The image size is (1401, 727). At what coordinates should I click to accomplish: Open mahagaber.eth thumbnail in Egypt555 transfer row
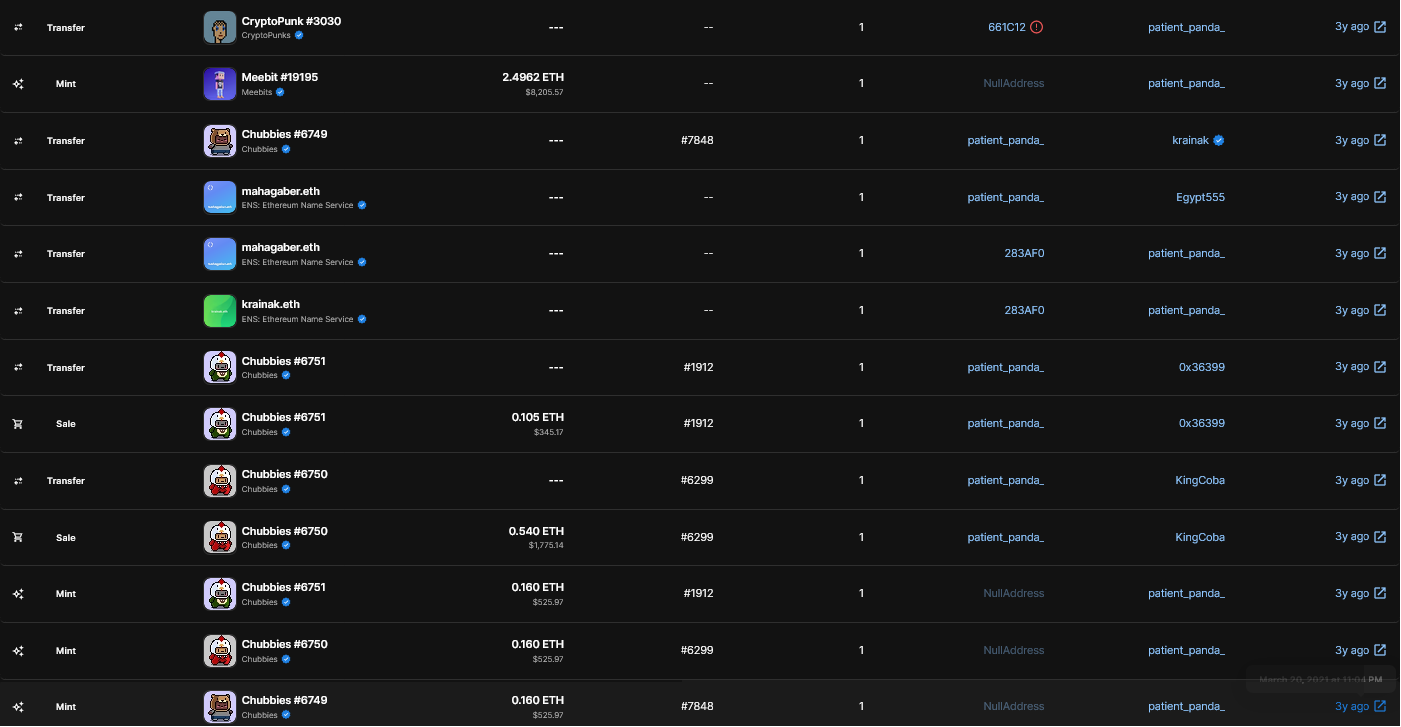click(x=220, y=197)
